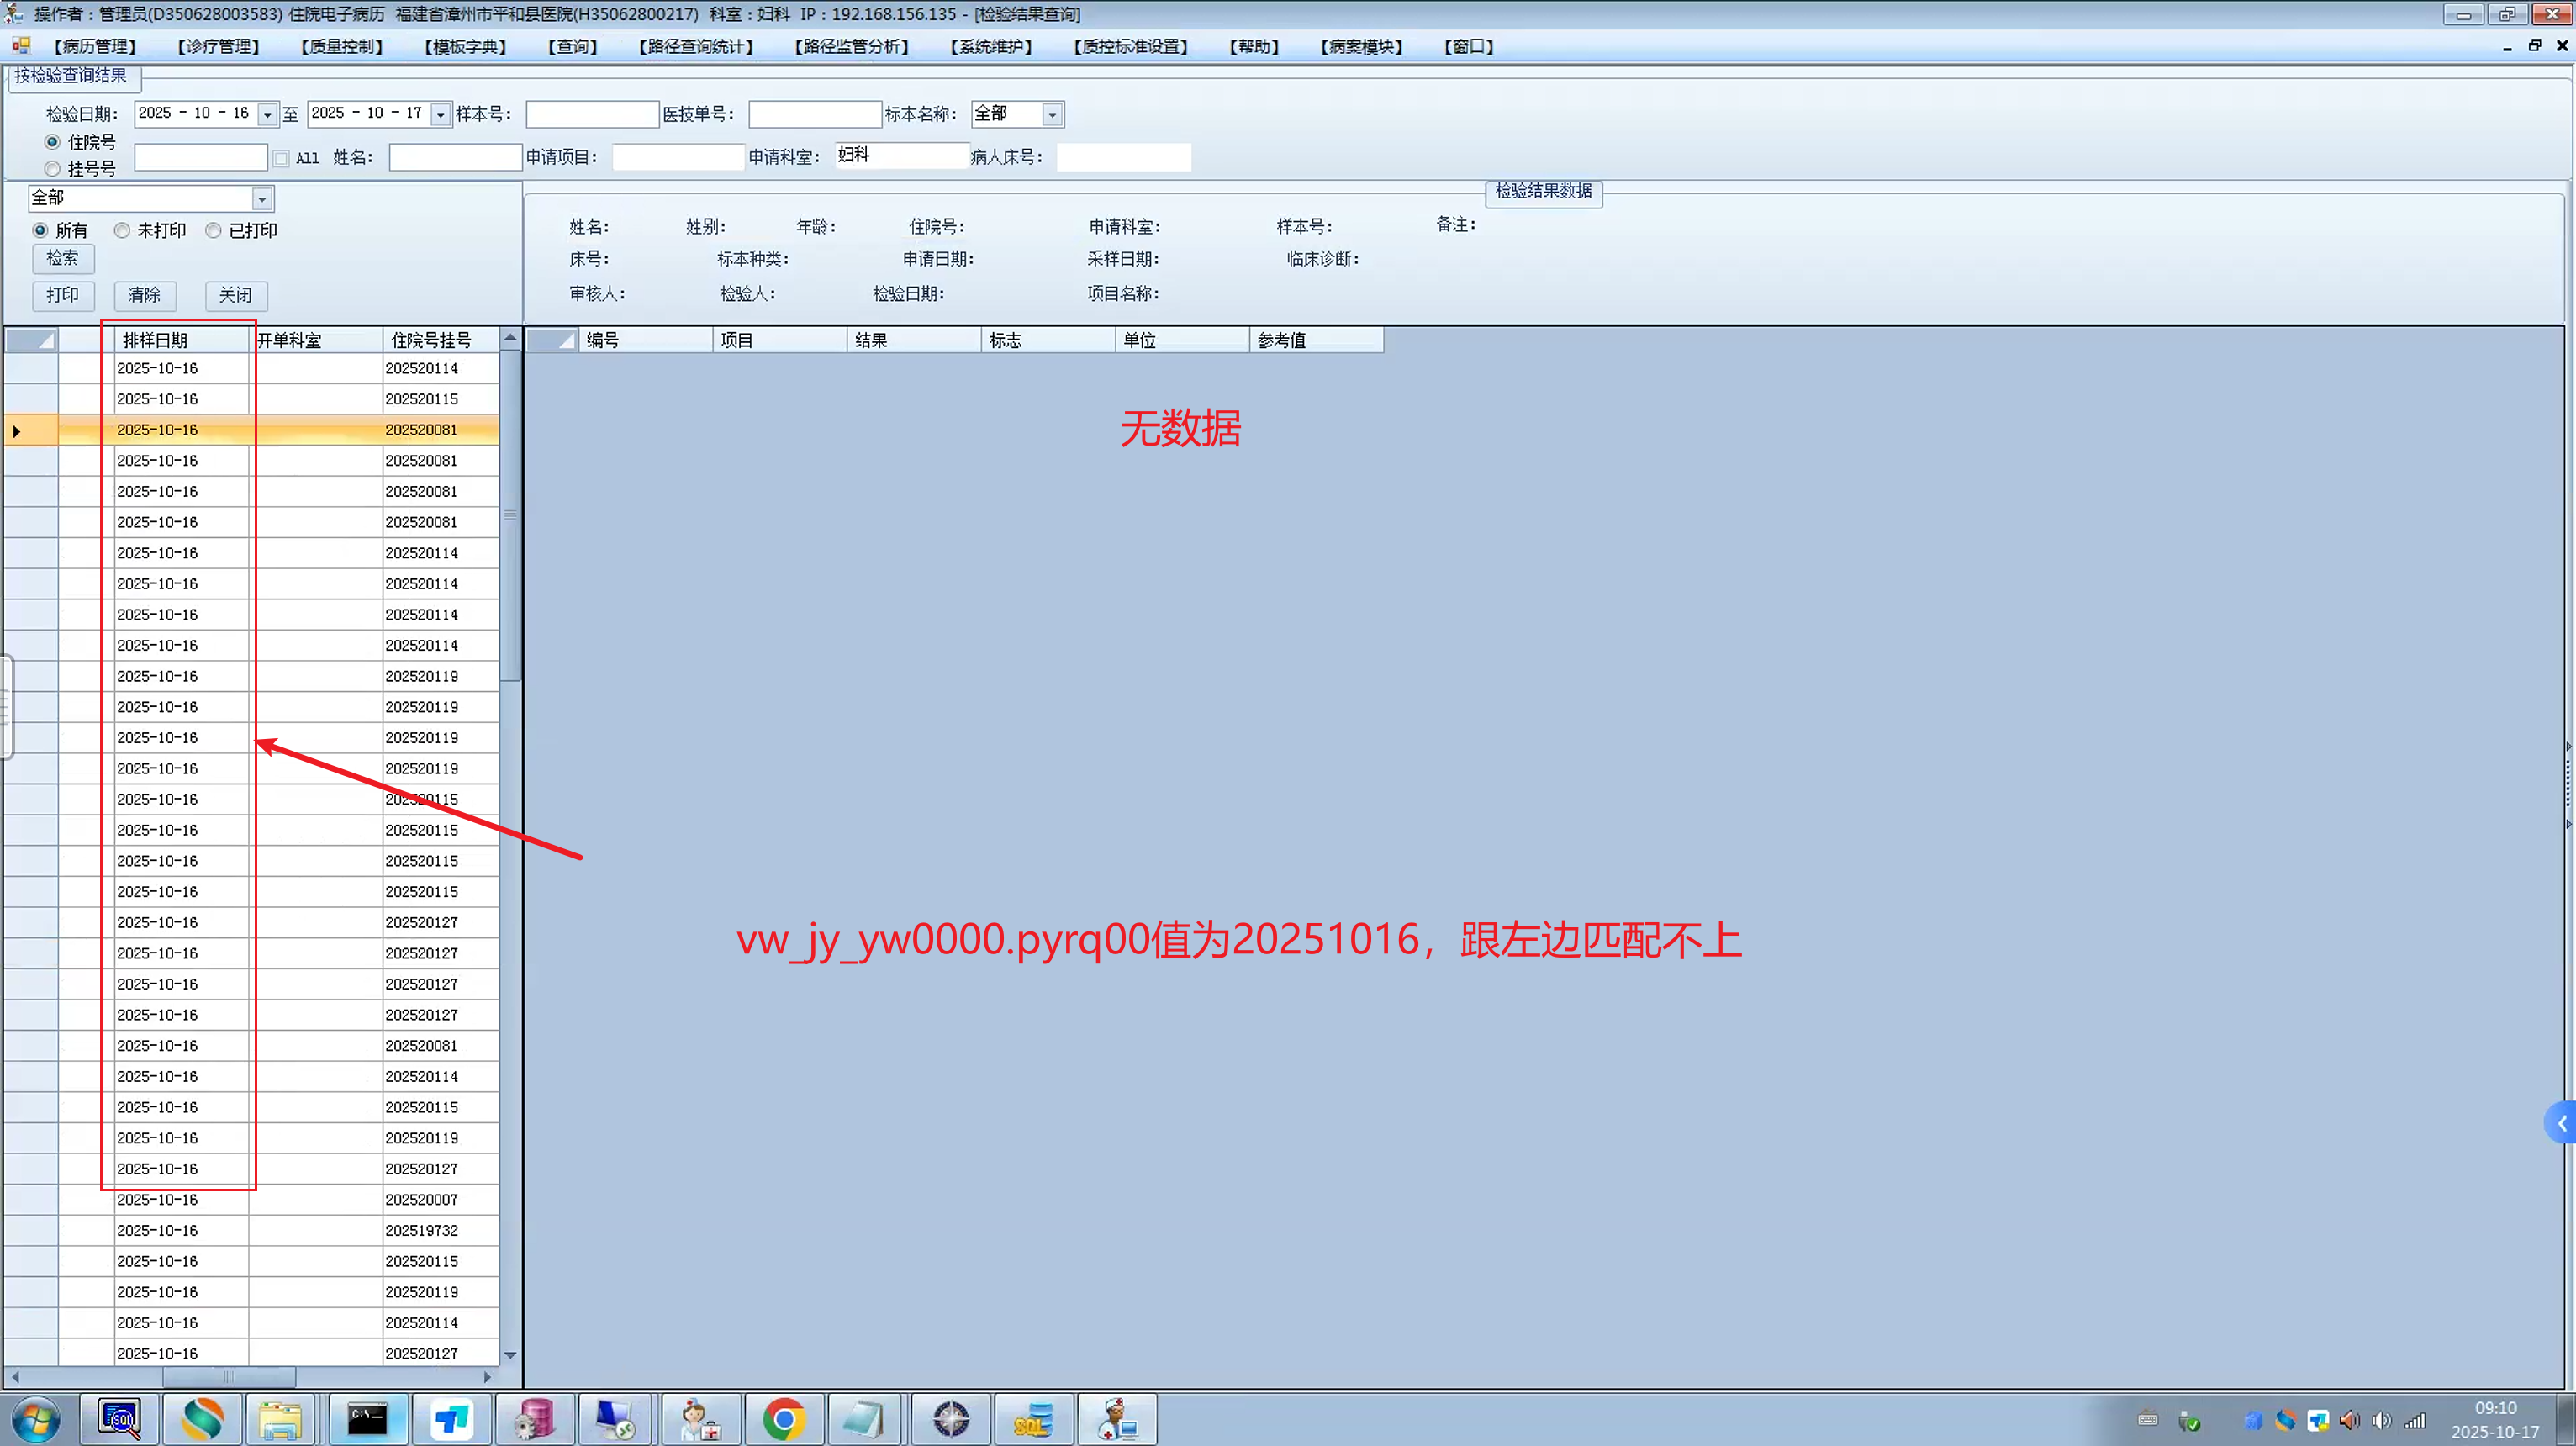Expand the 标本名称 全部 dropdown
Image resolution: width=2576 pixels, height=1446 pixels.
(x=1052, y=115)
